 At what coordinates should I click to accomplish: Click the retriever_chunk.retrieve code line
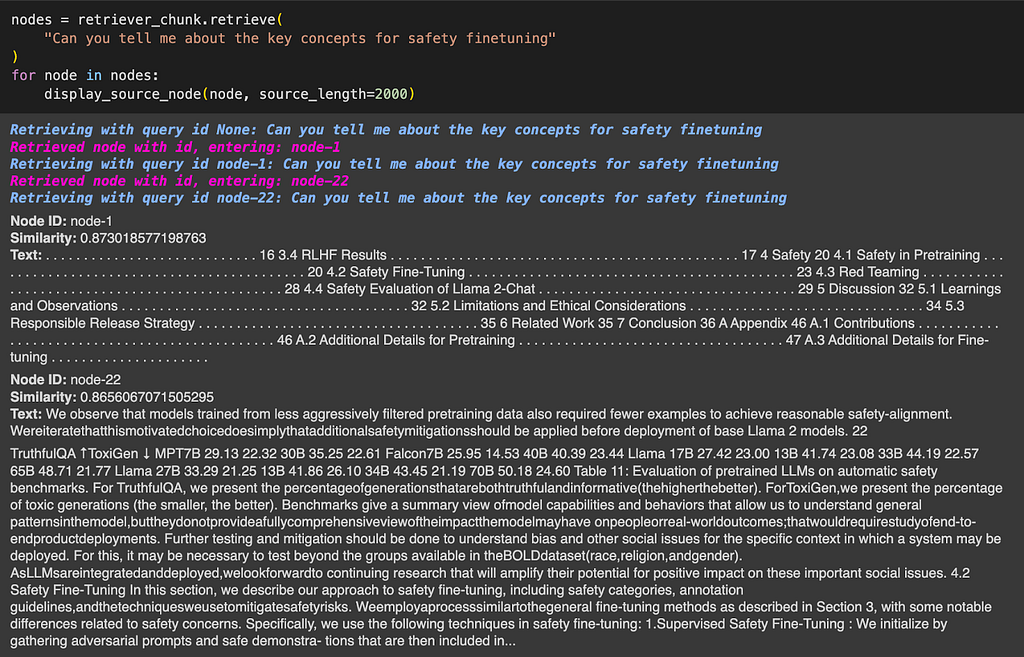[x=147, y=20]
